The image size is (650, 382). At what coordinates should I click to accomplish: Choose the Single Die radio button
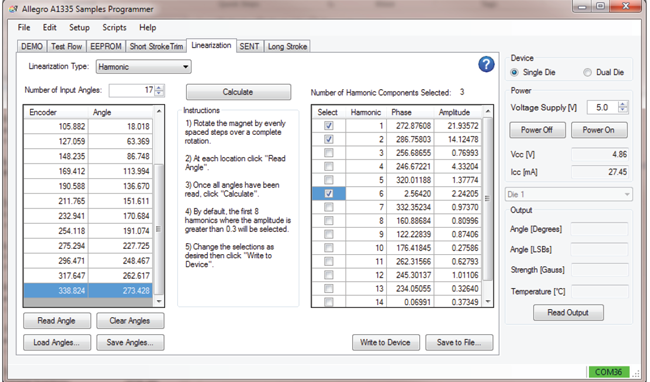(514, 73)
